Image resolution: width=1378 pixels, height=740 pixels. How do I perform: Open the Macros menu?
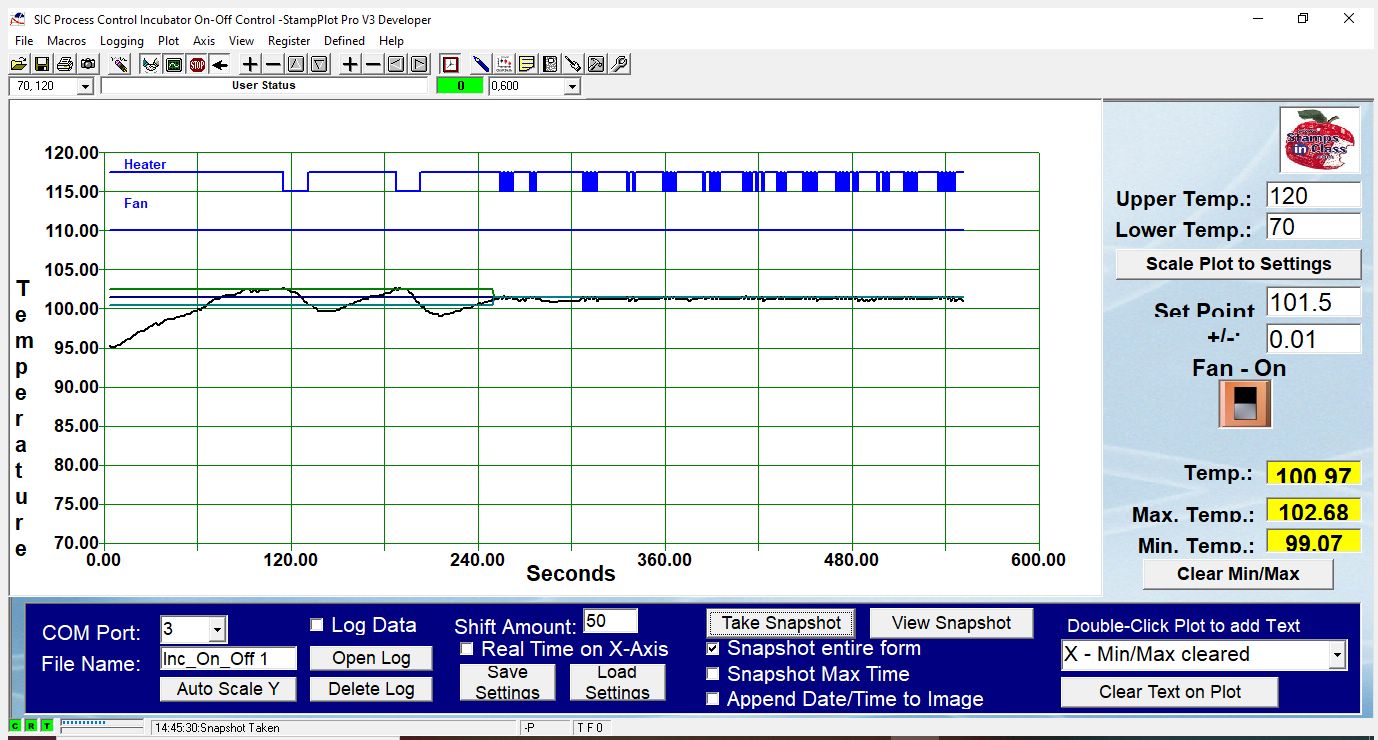[67, 41]
